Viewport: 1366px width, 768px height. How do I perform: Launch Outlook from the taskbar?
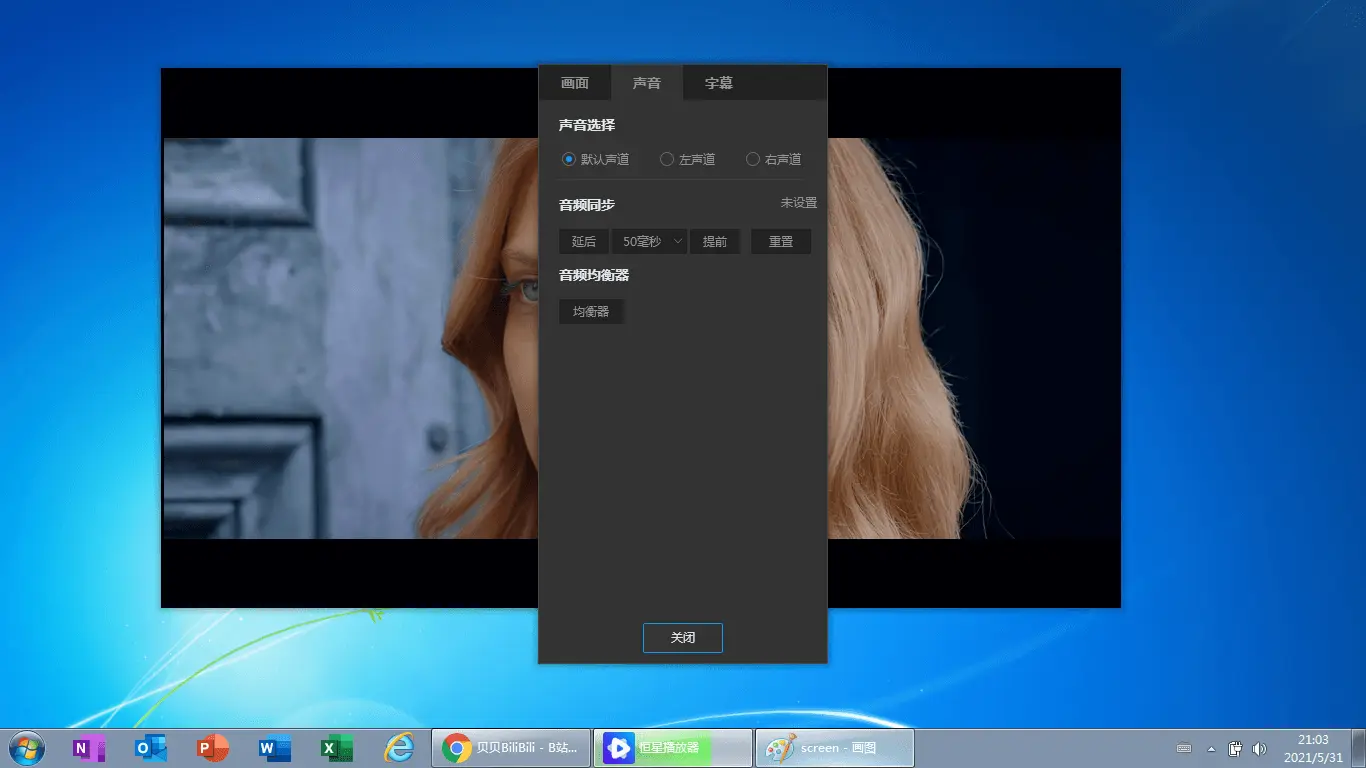click(x=151, y=748)
